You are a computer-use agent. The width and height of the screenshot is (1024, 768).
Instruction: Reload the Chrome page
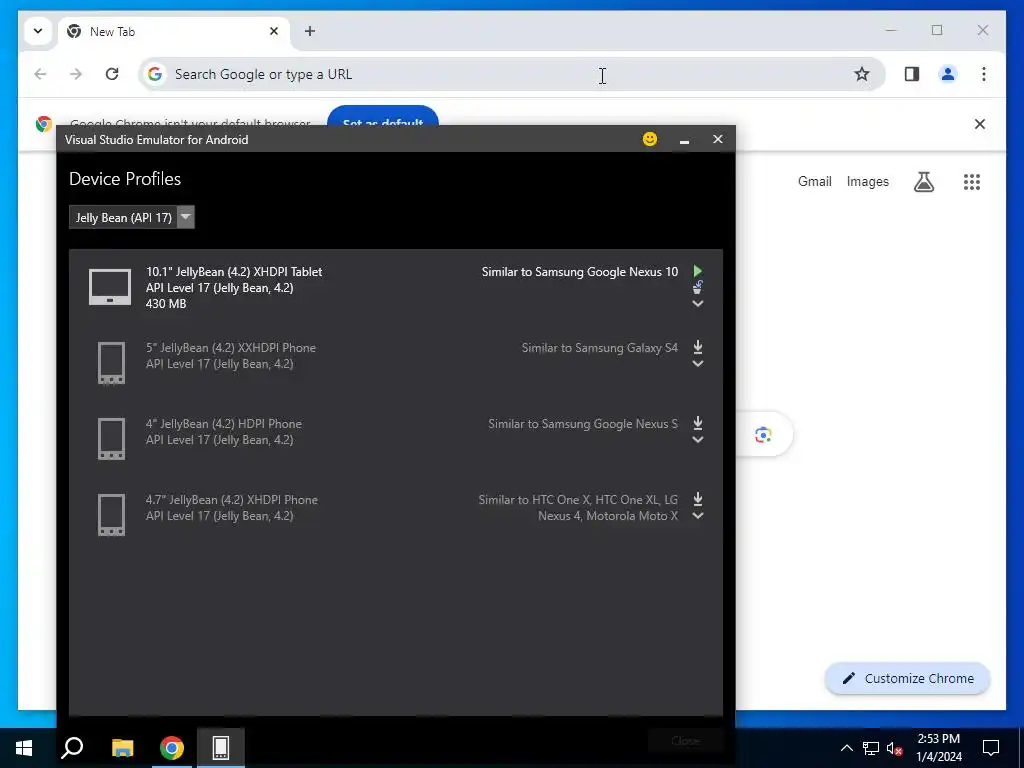tap(112, 74)
